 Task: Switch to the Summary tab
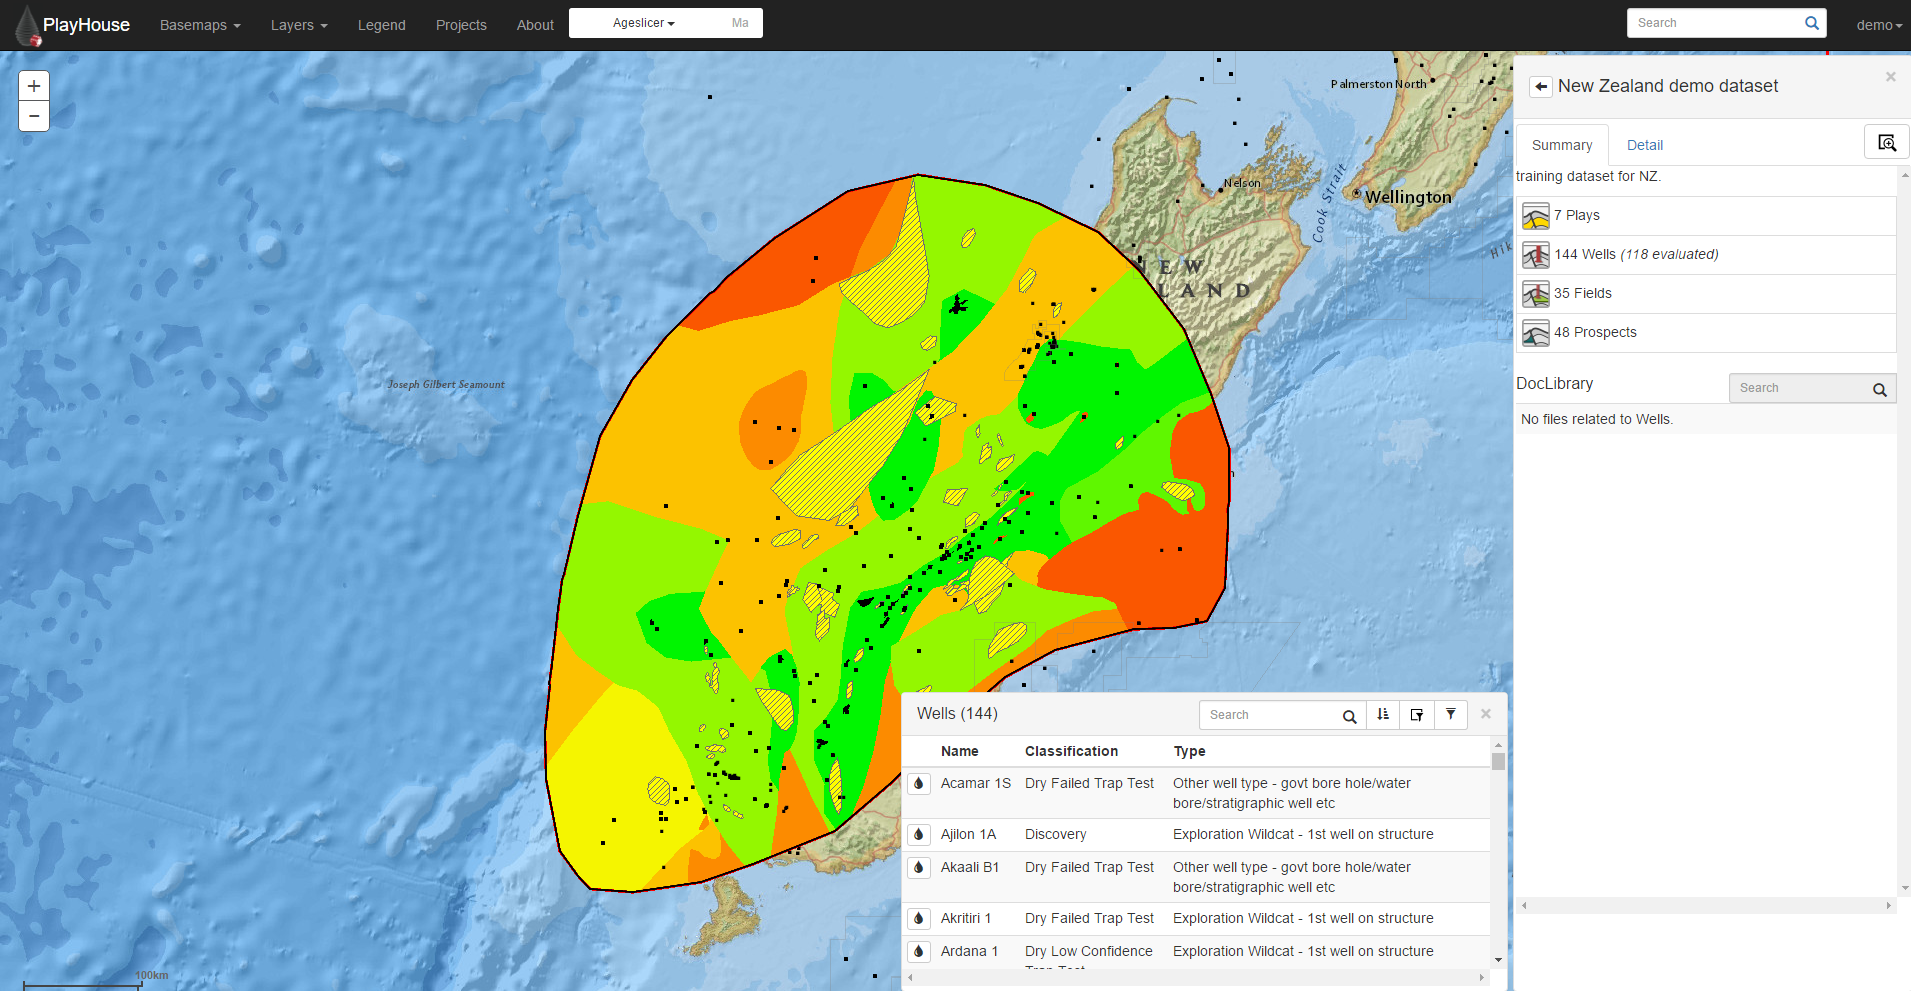tap(1562, 145)
